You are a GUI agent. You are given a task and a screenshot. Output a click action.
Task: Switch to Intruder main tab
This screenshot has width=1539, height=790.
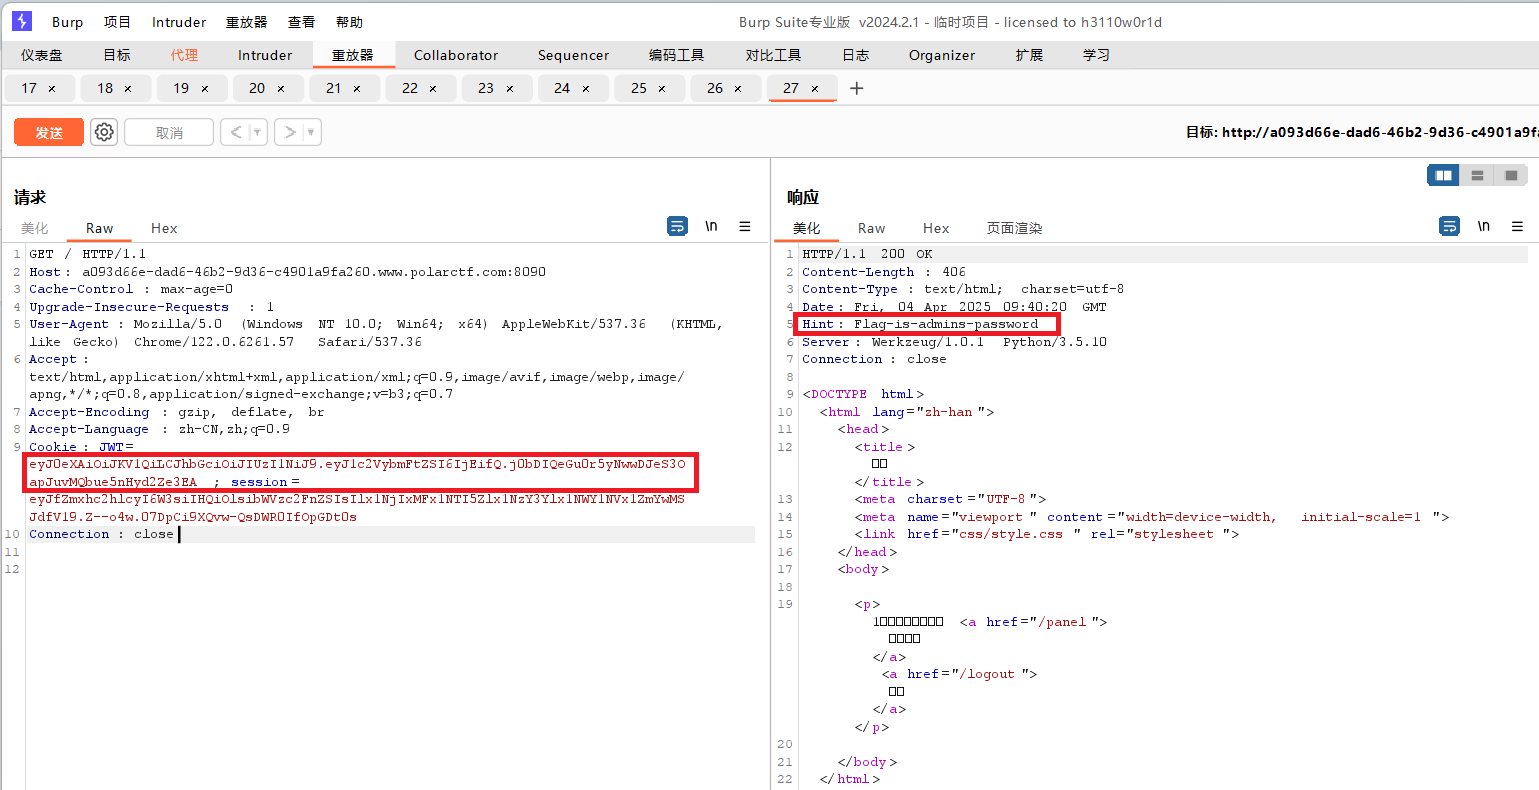[265, 55]
